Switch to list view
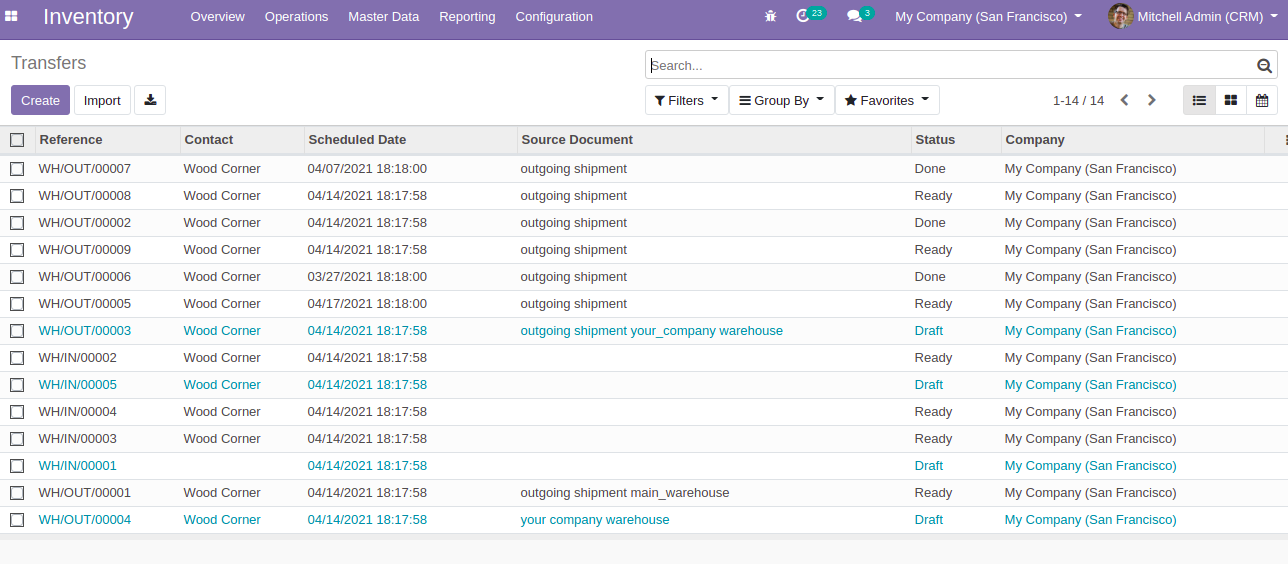Viewport: 1288px width, 564px height. 1199,100
